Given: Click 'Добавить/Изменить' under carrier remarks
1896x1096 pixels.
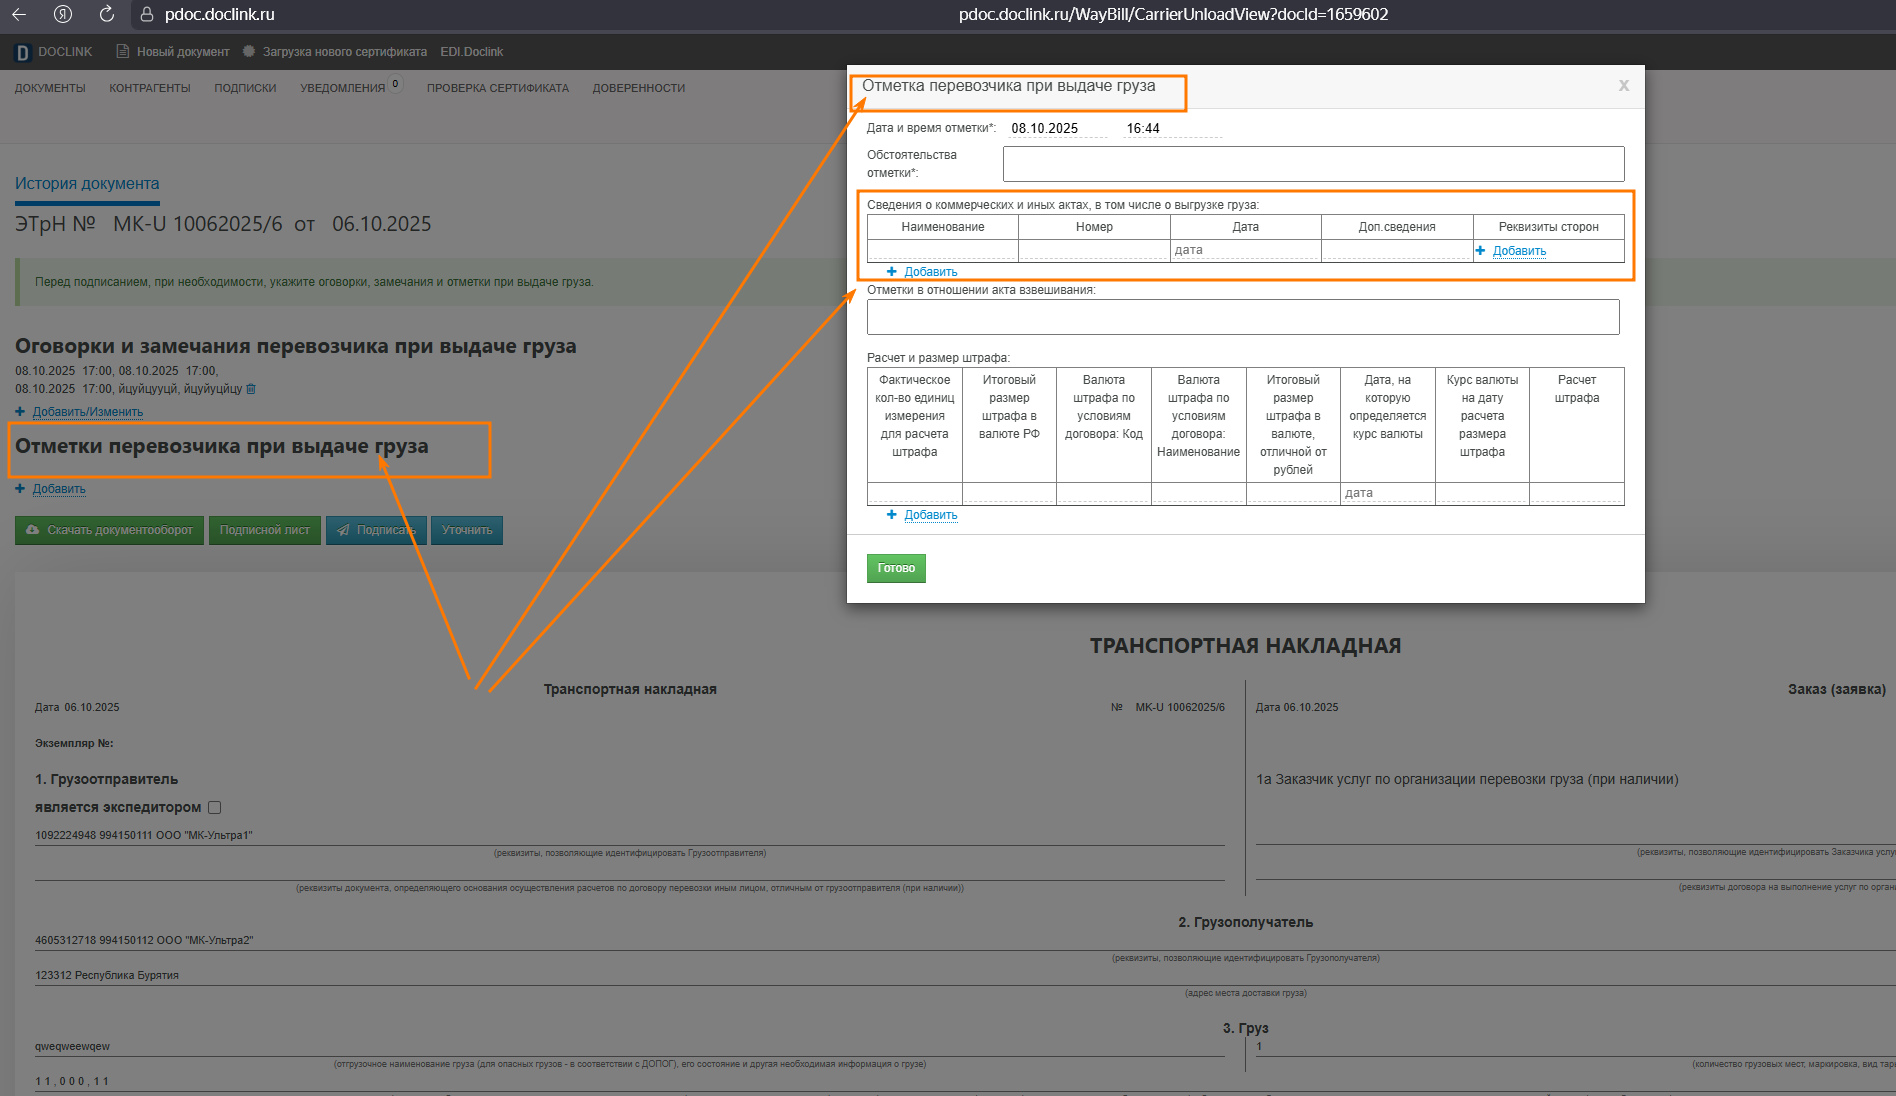Looking at the screenshot, I should [88, 412].
